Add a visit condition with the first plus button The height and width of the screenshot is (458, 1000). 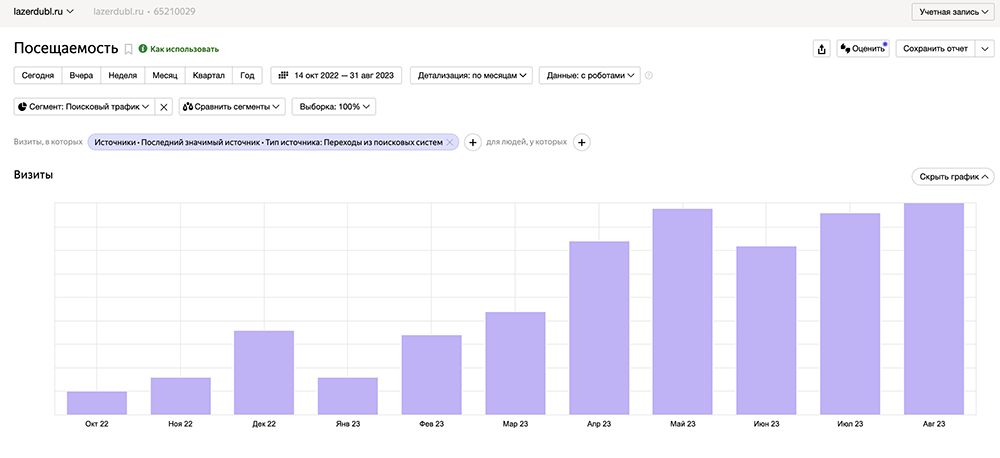click(473, 142)
